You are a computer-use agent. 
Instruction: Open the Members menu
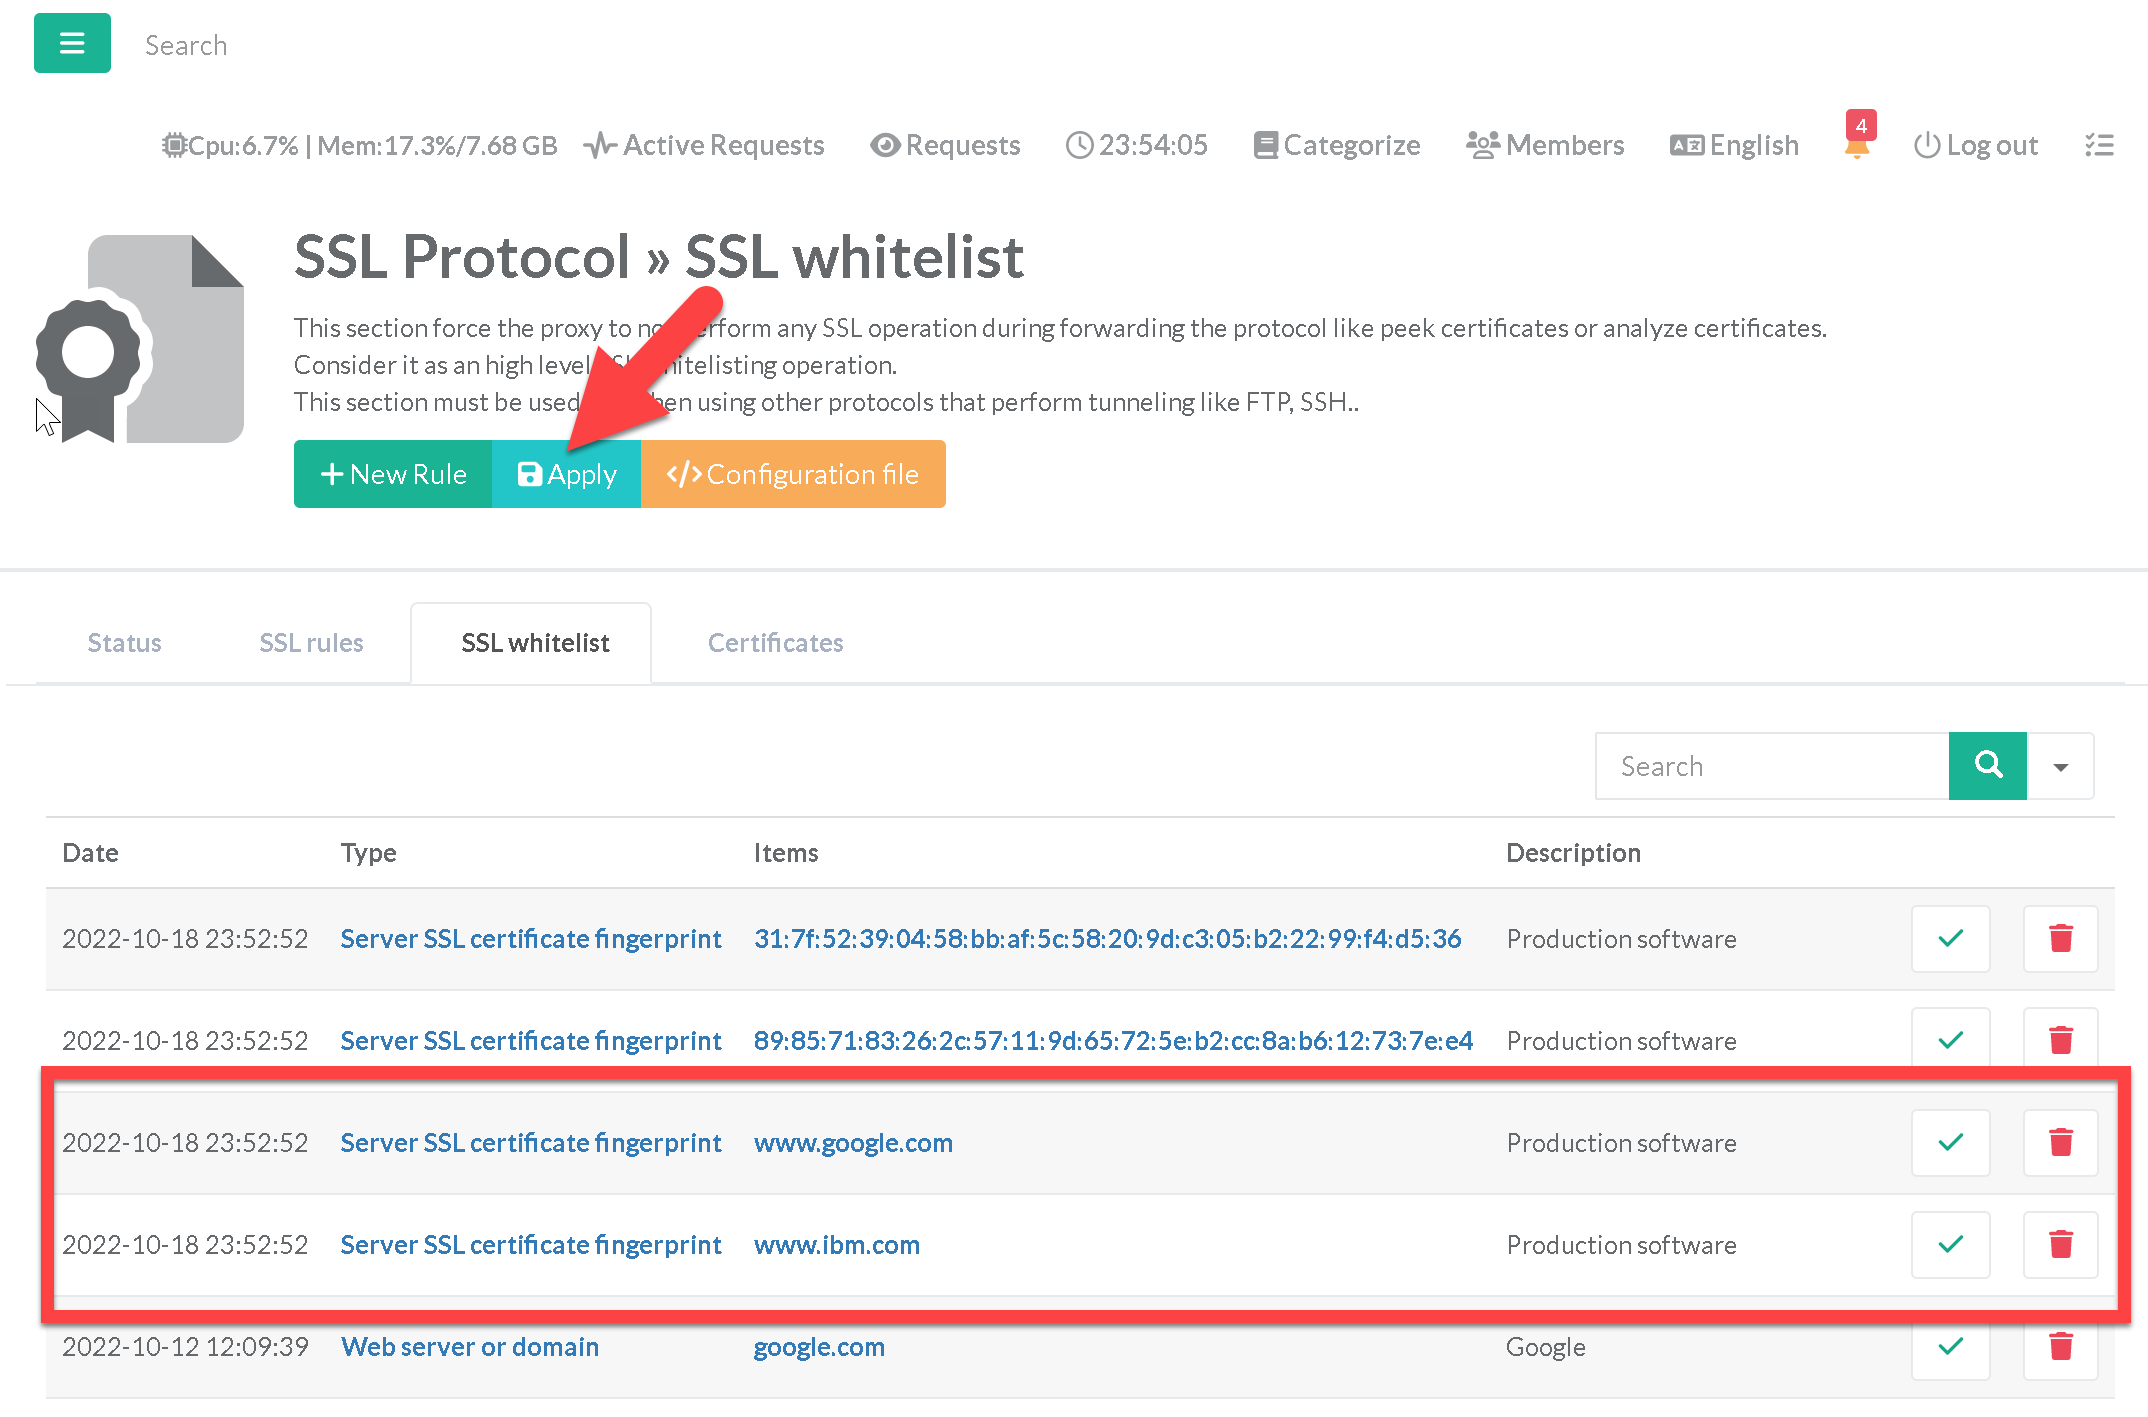(x=1546, y=146)
